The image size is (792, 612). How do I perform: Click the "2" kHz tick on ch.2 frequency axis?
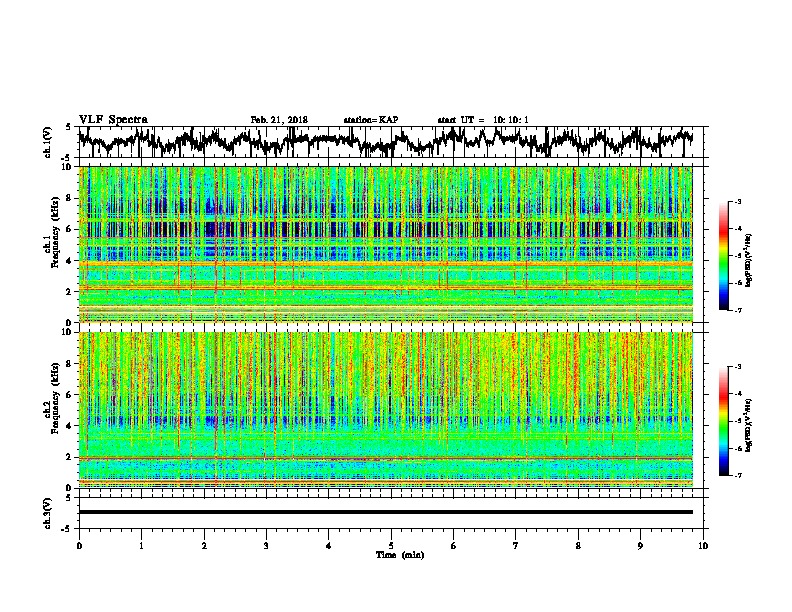[70, 457]
